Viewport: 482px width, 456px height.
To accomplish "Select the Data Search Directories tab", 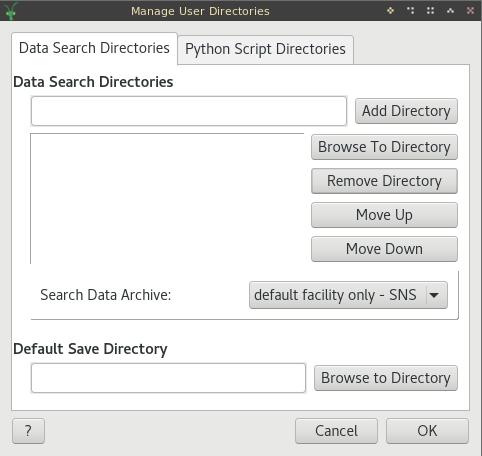I will pyautogui.click(x=94, y=48).
